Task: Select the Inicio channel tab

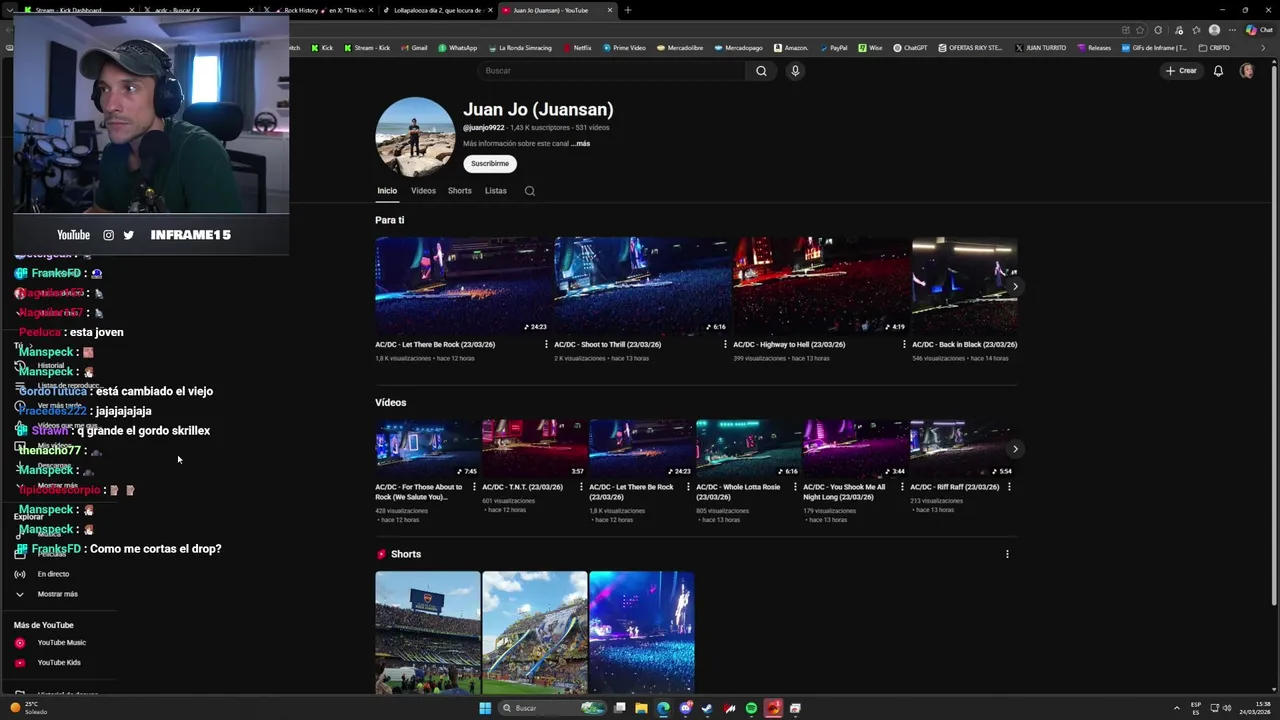Action: pos(387,191)
